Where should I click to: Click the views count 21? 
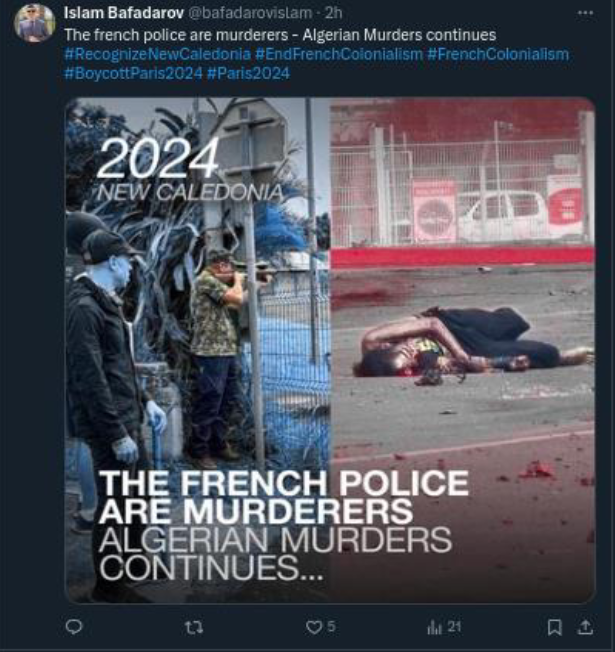pyautogui.click(x=455, y=627)
